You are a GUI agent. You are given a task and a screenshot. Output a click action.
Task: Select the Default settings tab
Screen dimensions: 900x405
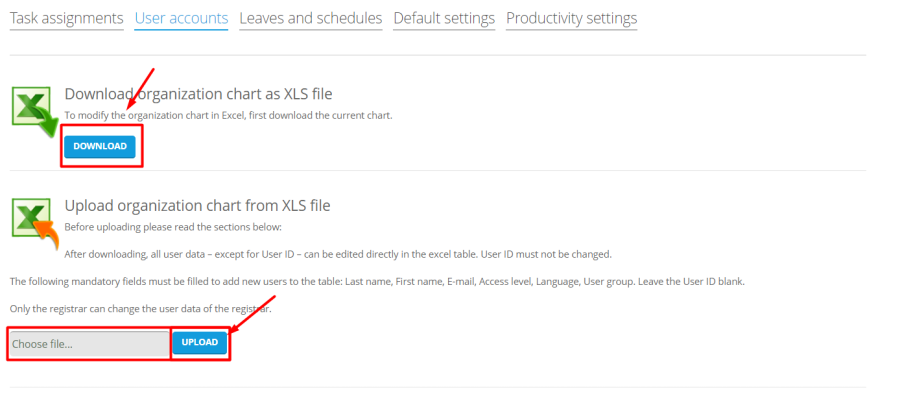pyautogui.click(x=444, y=18)
